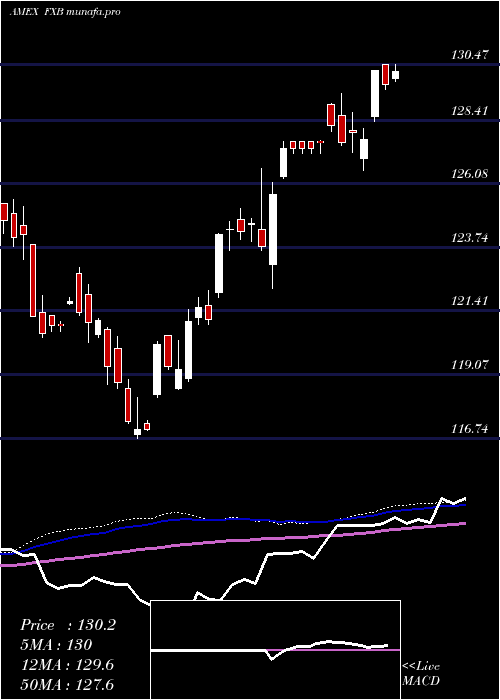Click the 123.74 price level label
The image size is (500, 700).
469,238
